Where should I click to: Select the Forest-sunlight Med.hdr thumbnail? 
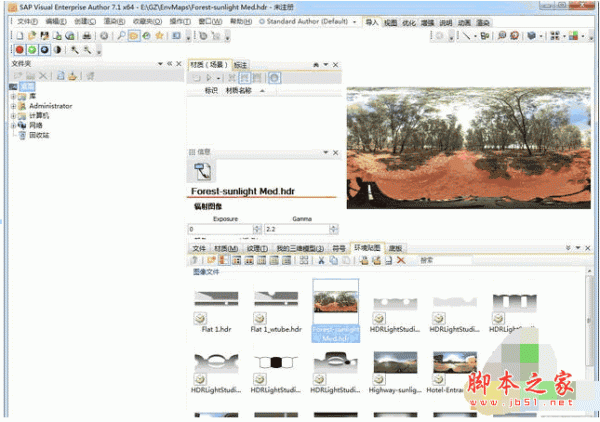click(x=336, y=311)
